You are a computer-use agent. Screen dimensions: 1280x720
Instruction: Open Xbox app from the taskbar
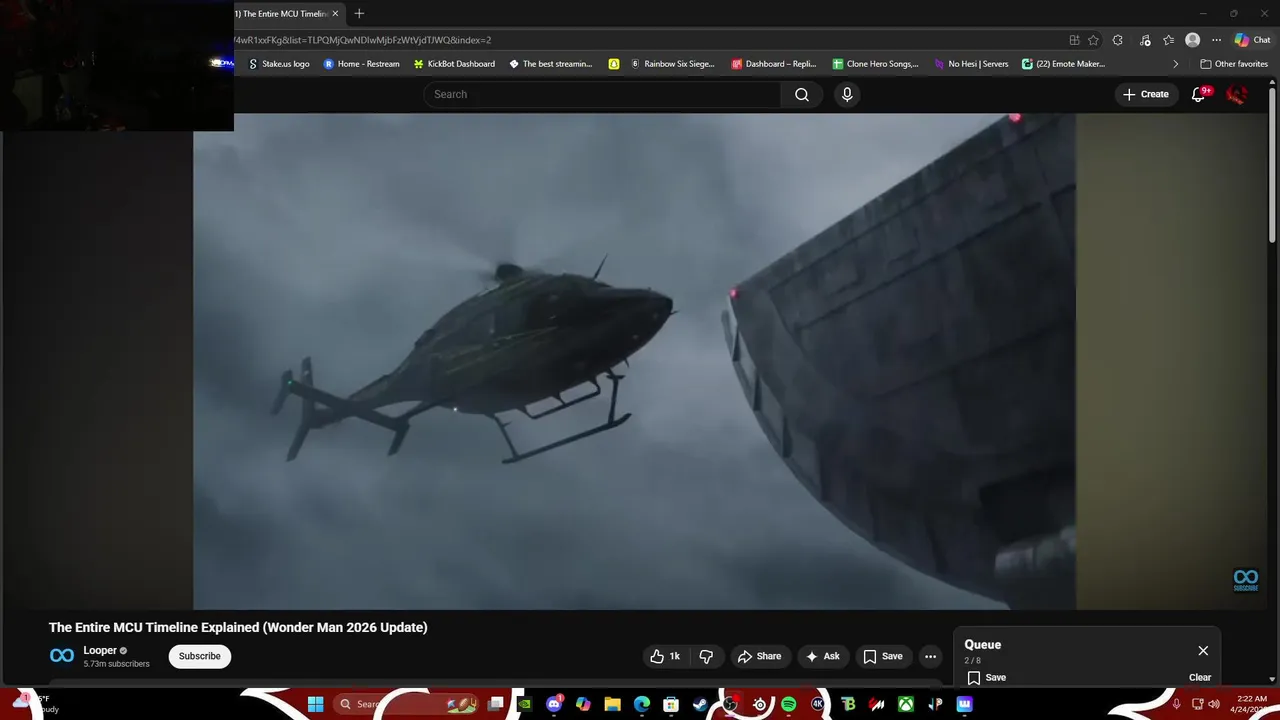tap(906, 704)
